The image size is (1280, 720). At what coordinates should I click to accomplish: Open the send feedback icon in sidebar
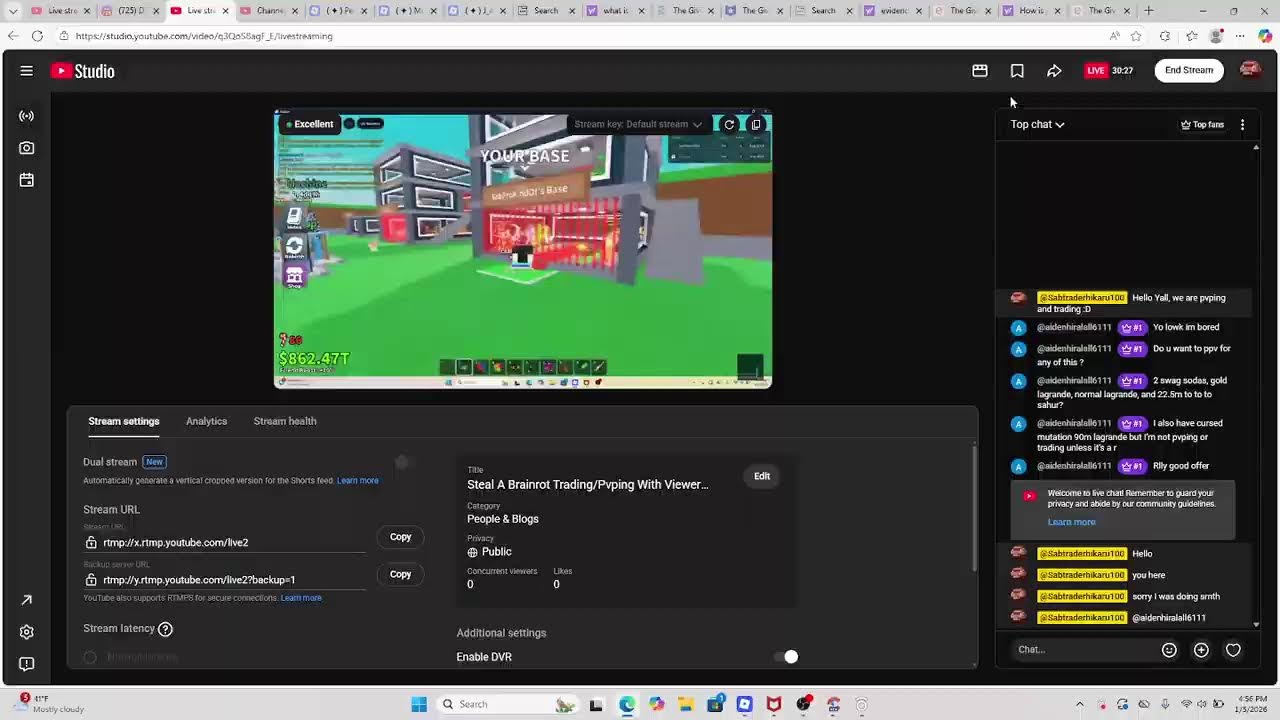(x=27, y=664)
